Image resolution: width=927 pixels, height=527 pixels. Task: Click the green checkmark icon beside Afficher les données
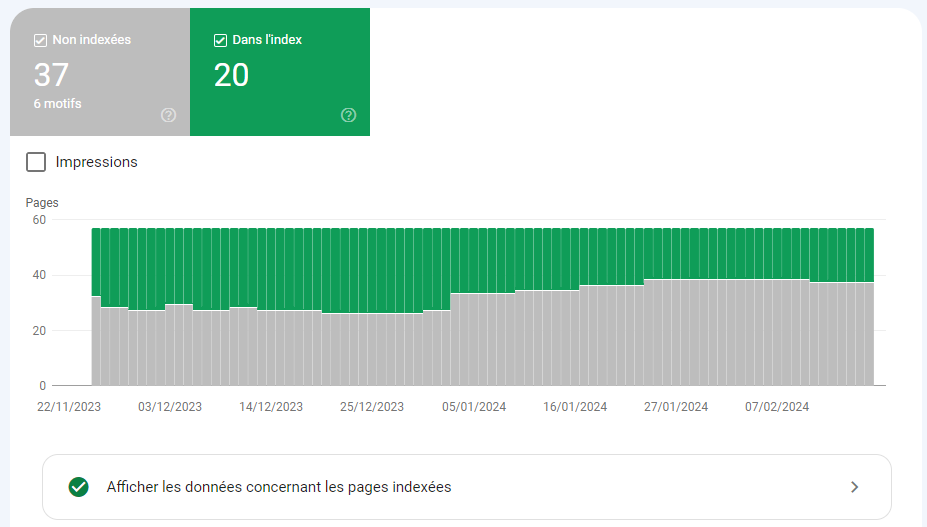coord(78,487)
